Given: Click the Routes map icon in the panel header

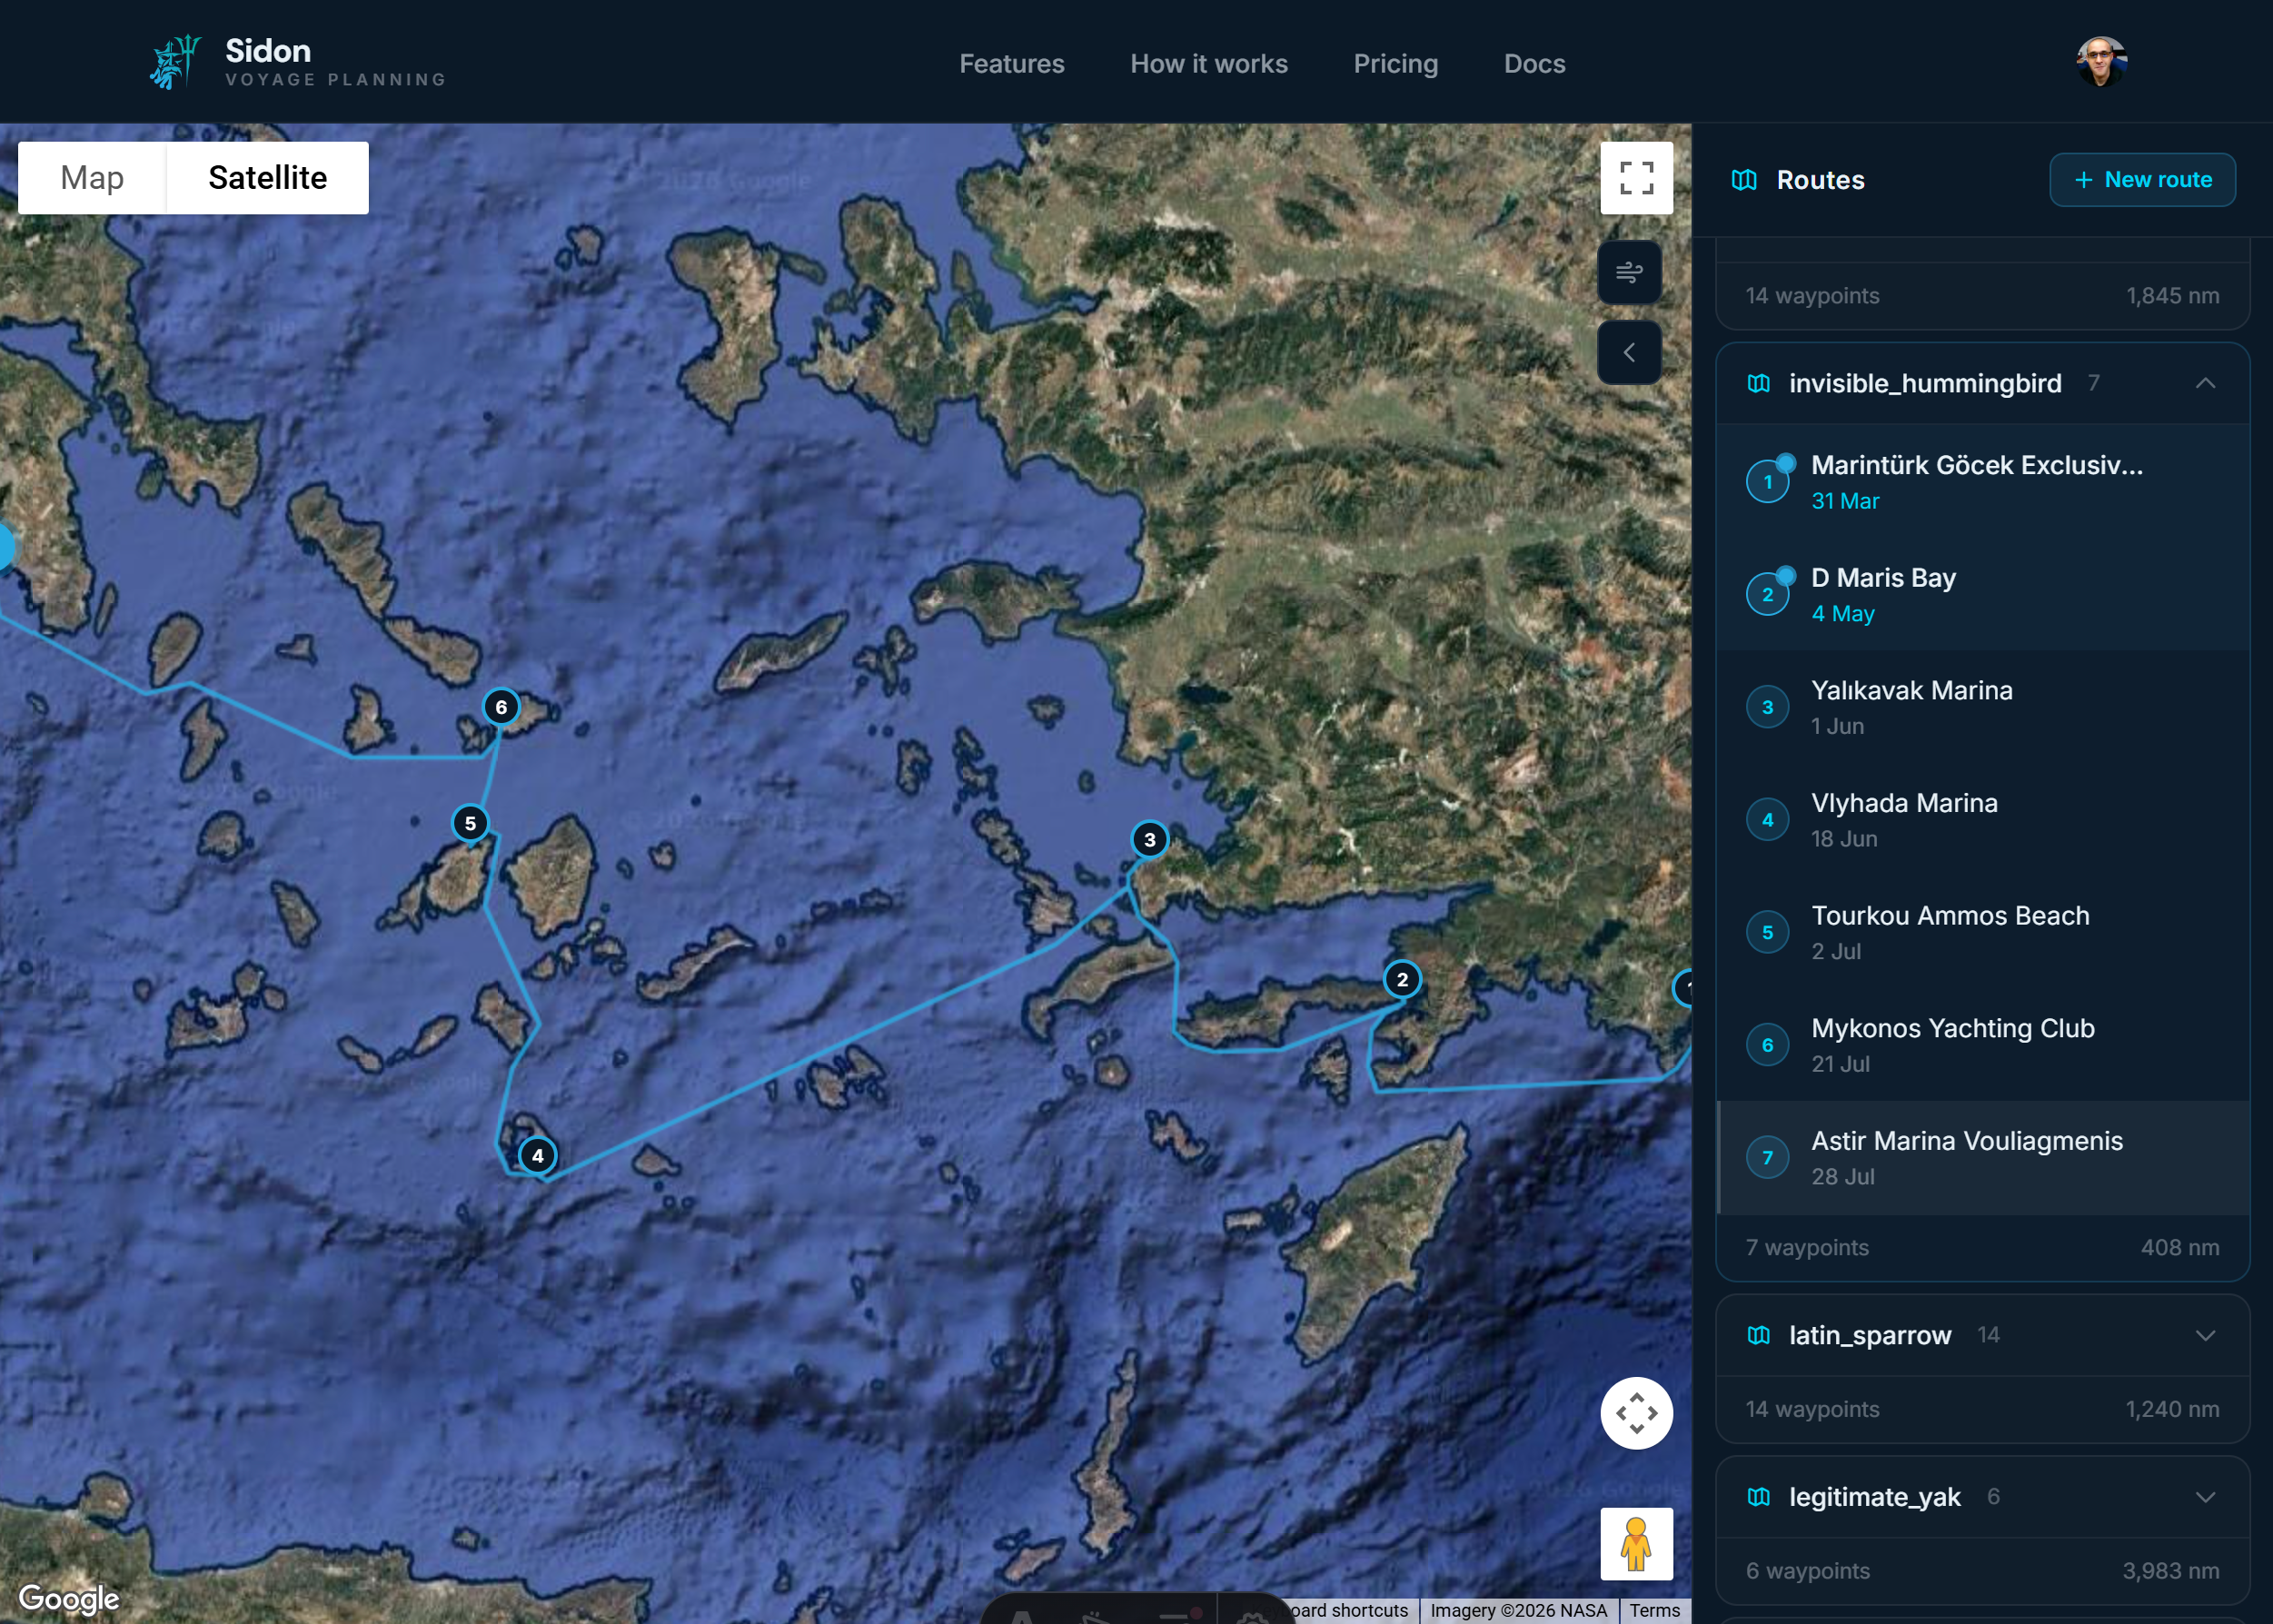Looking at the screenshot, I should (1744, 180).
